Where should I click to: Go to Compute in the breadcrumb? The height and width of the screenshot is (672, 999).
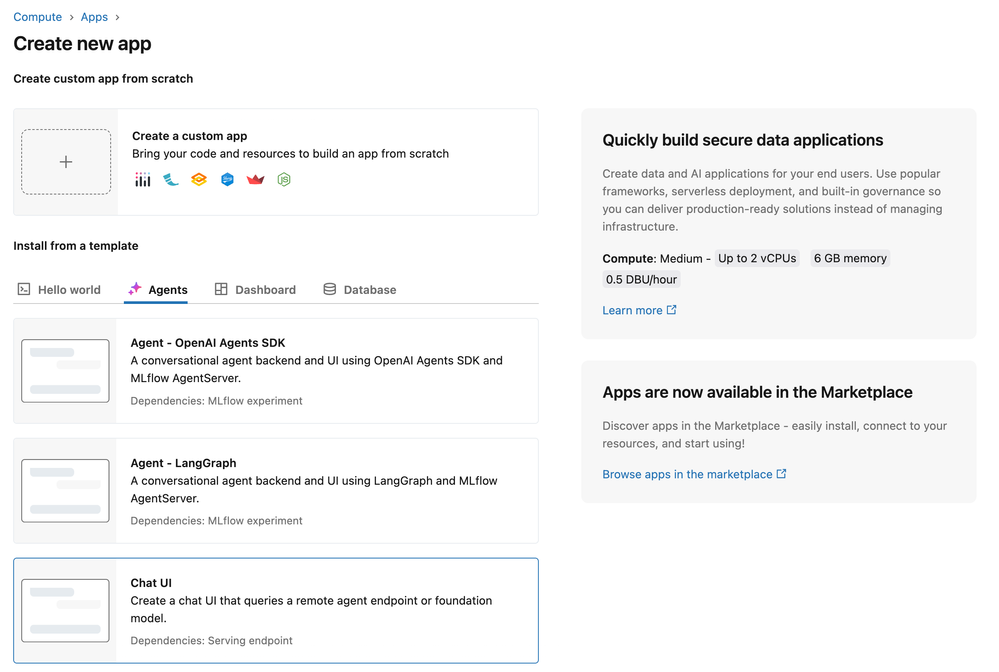37,17
